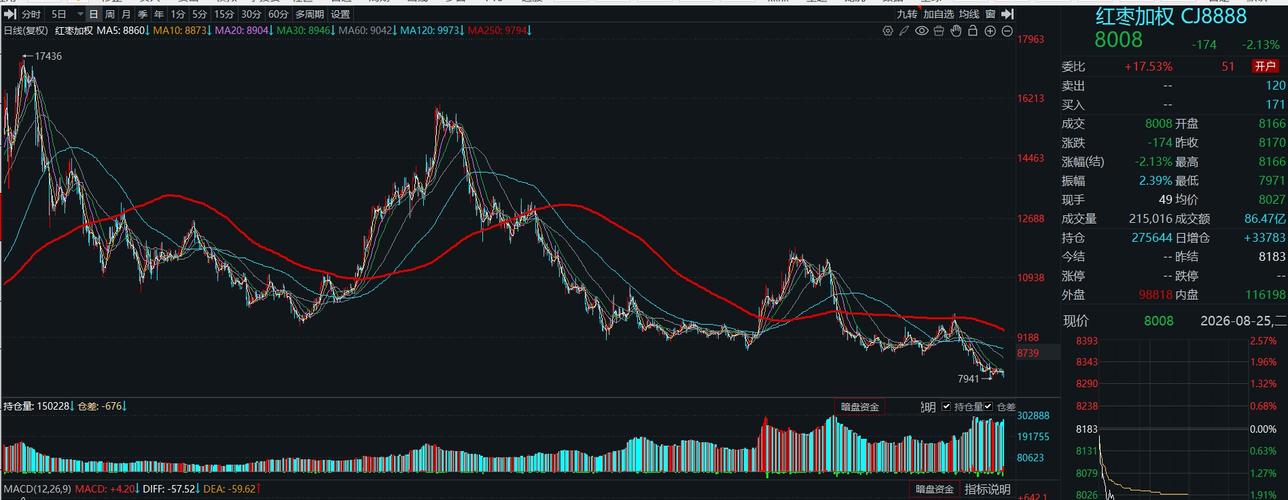The height and width of the screenshot is (500, 1288).
Task: Click the 日线(复权) label
Action: click(x=26, y=31)
